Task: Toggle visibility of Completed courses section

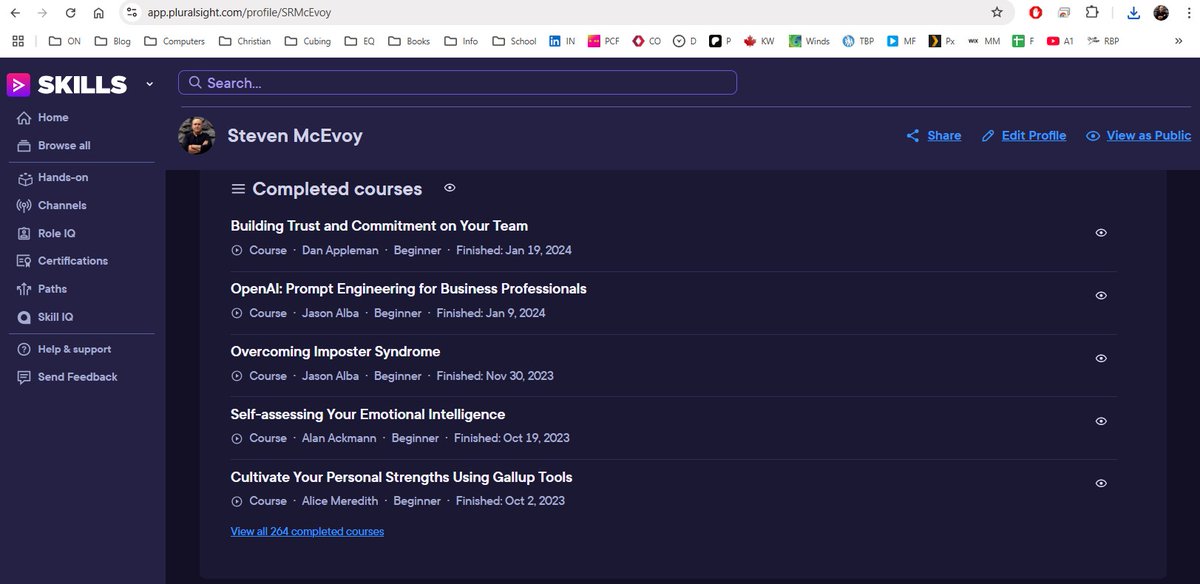Action: [450, 187]
